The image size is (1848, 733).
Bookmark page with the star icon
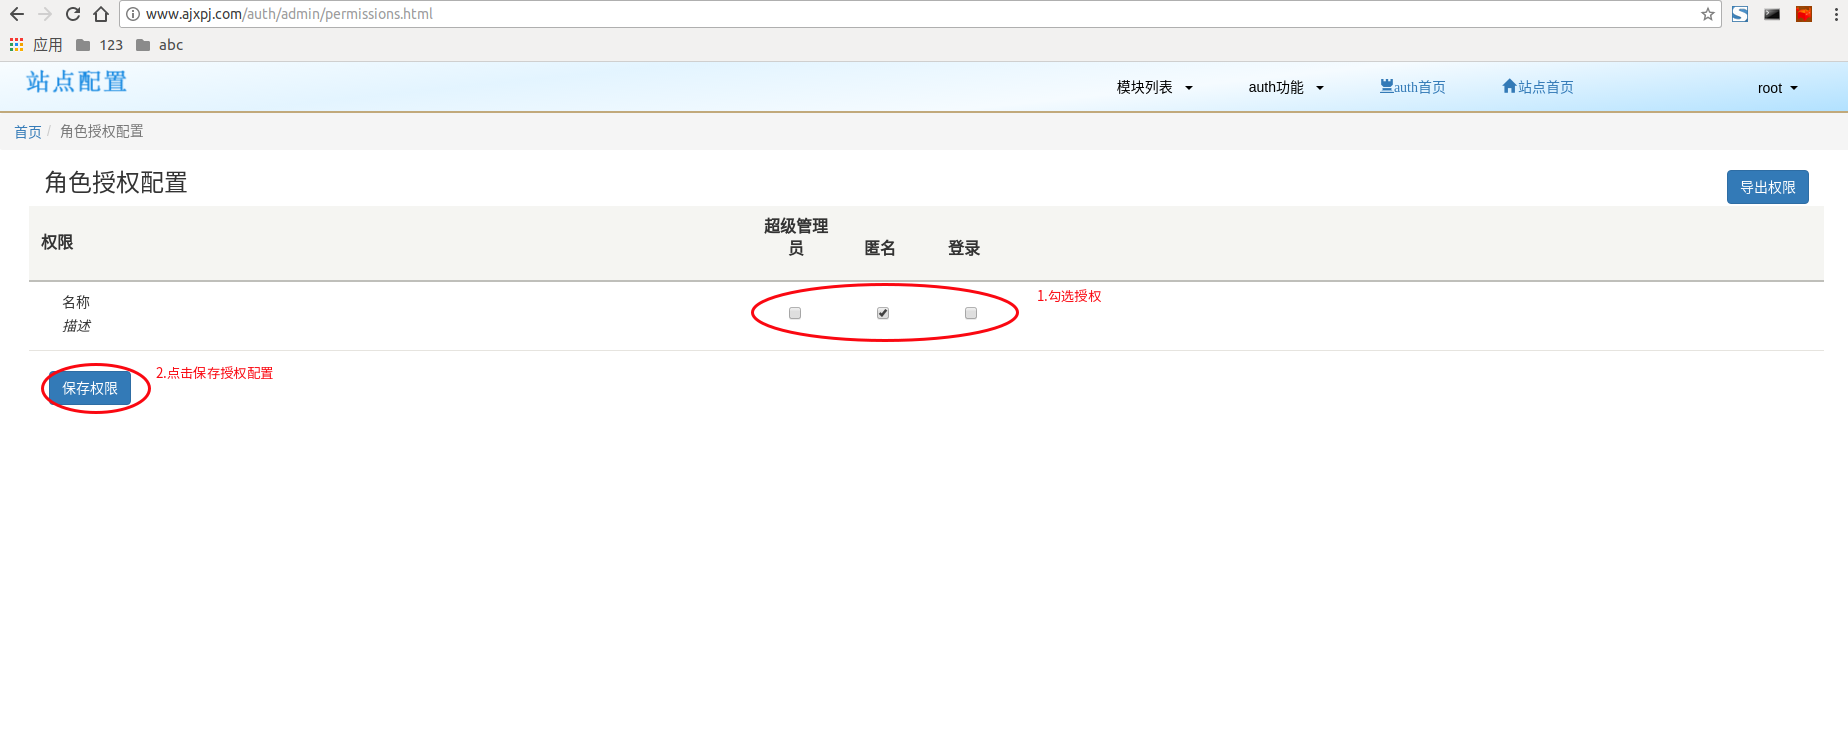1707,14
